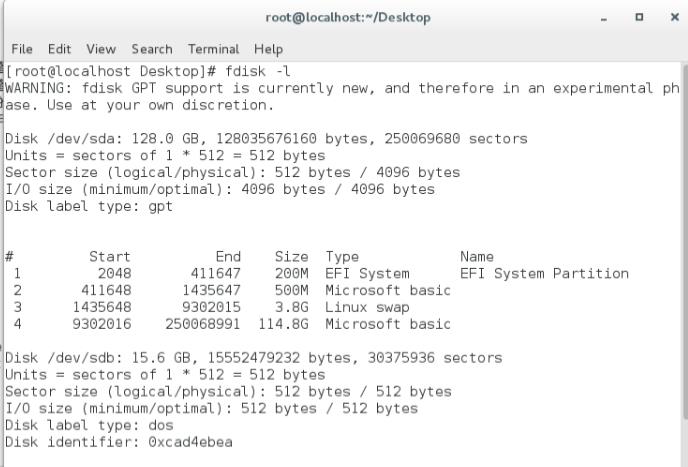Click the 'EFI System Partition' name
Screen dimensions: 688x467
(x=544, y=273)
